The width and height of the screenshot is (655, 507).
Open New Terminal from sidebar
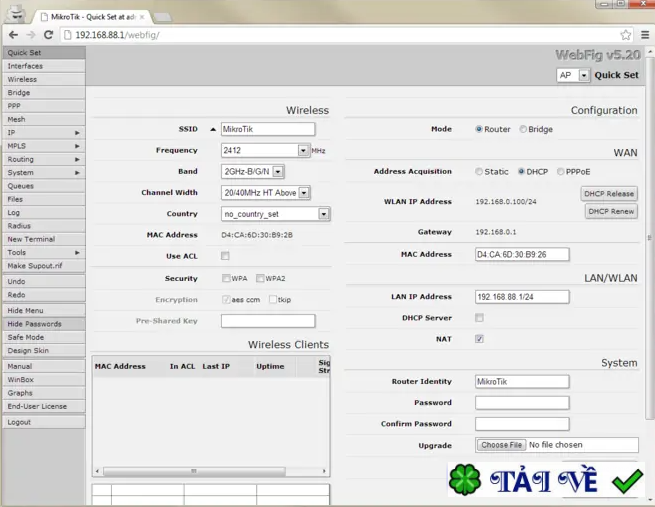point(42,239)
